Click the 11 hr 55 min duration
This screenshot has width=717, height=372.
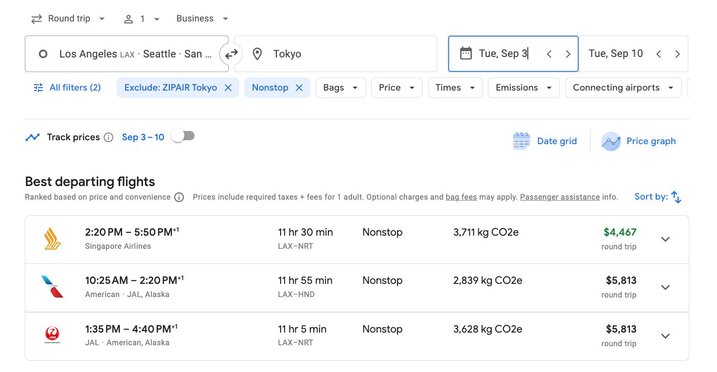coord(305,281)
